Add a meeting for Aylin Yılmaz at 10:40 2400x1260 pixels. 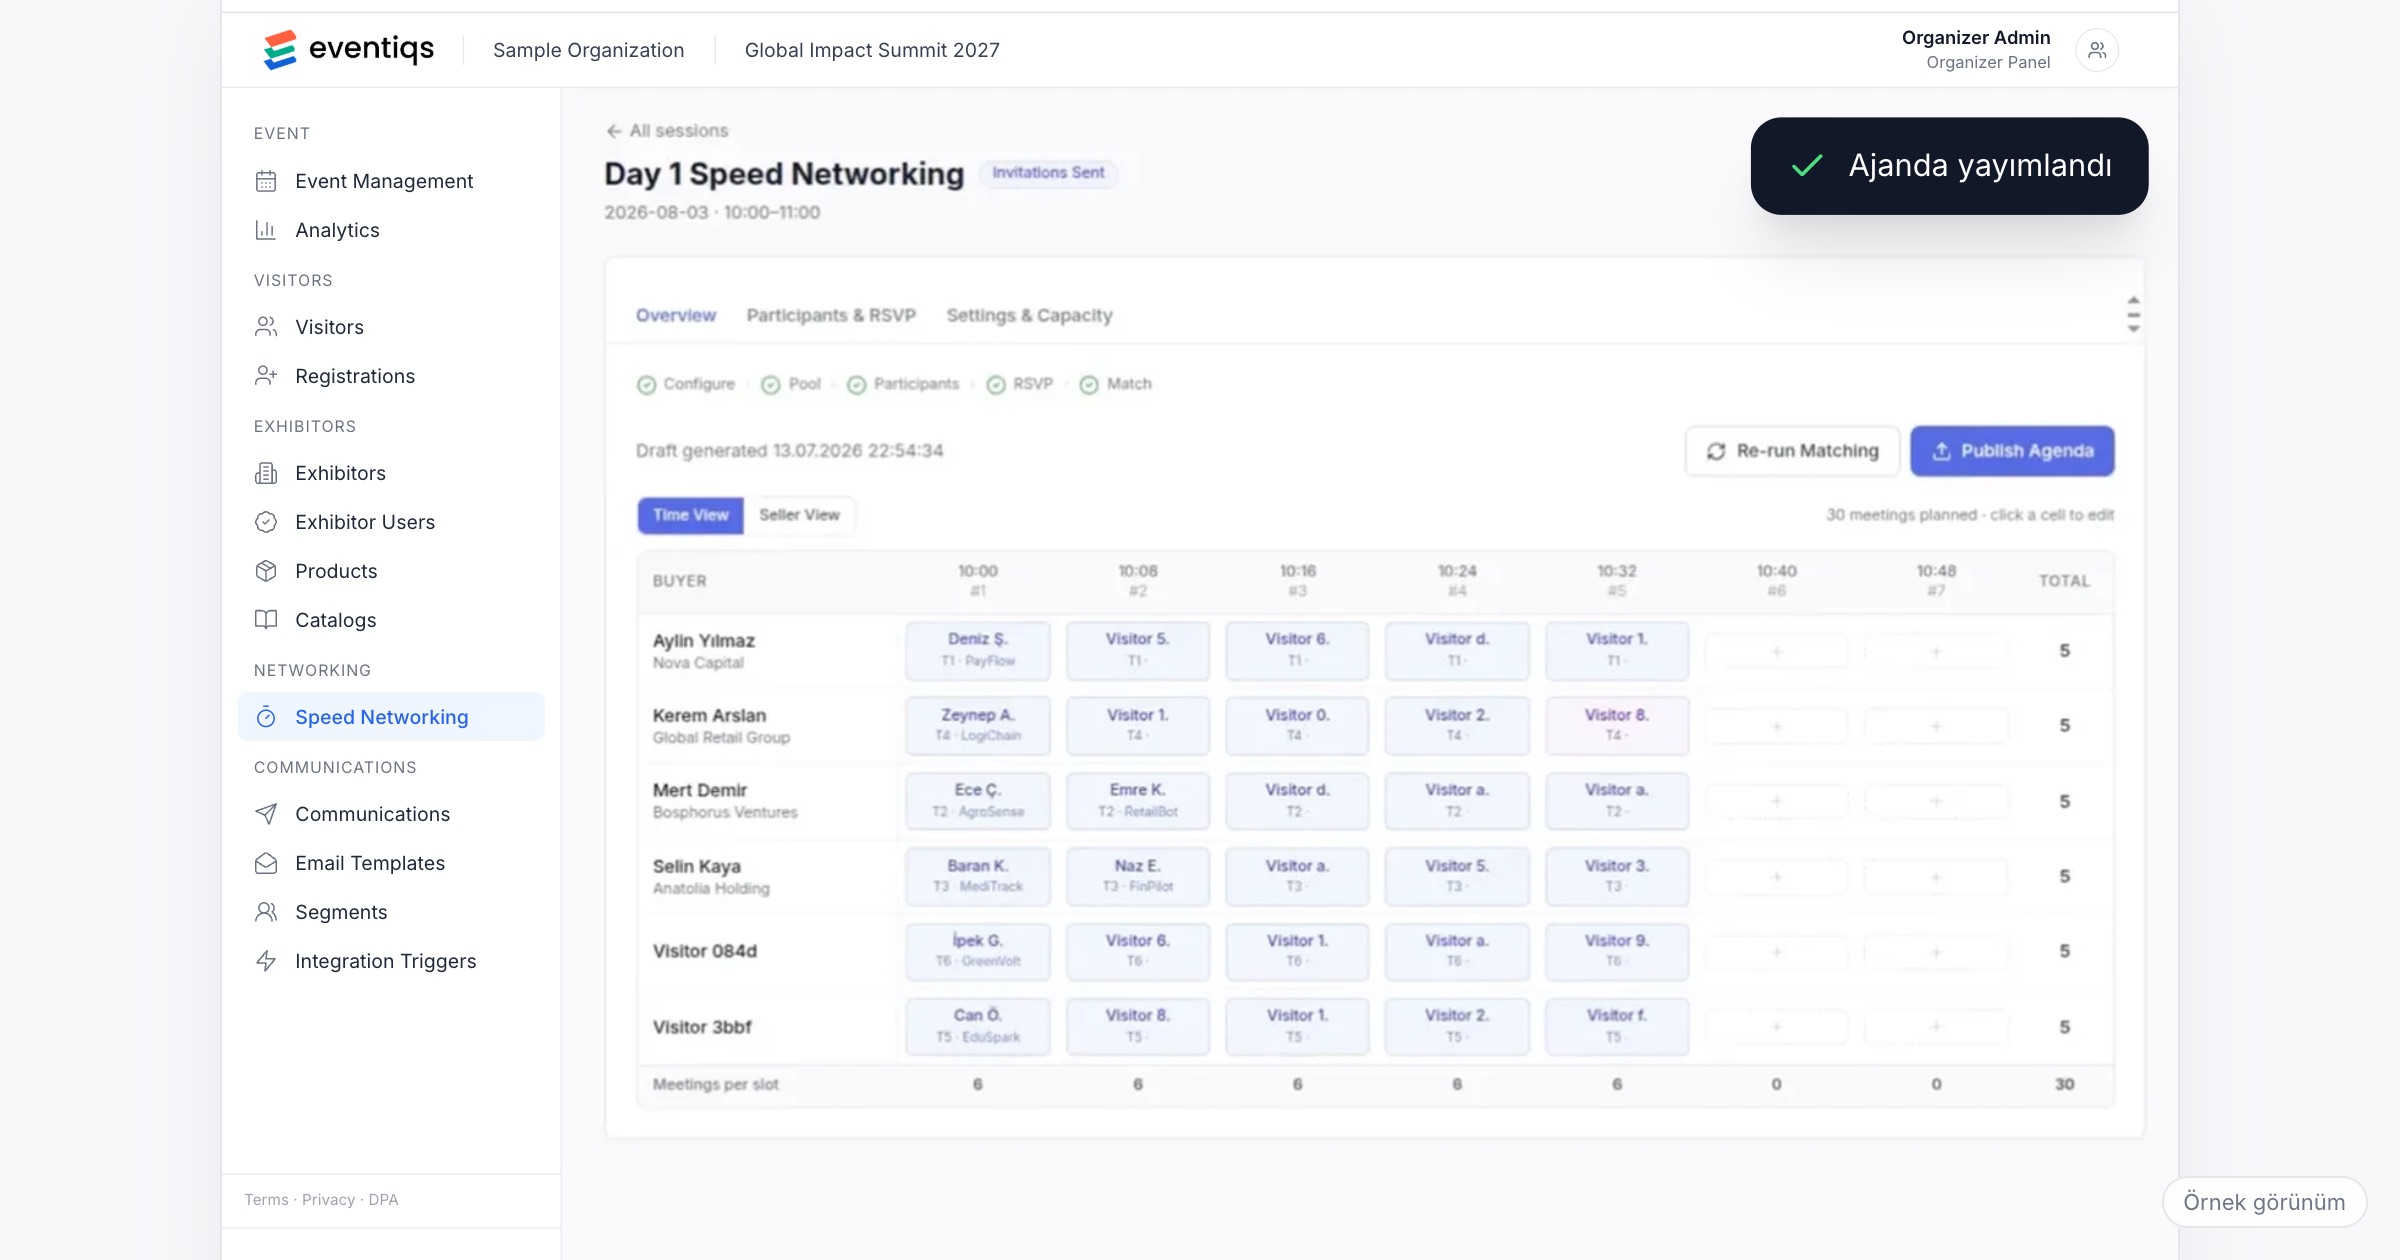click(1776, 652)
